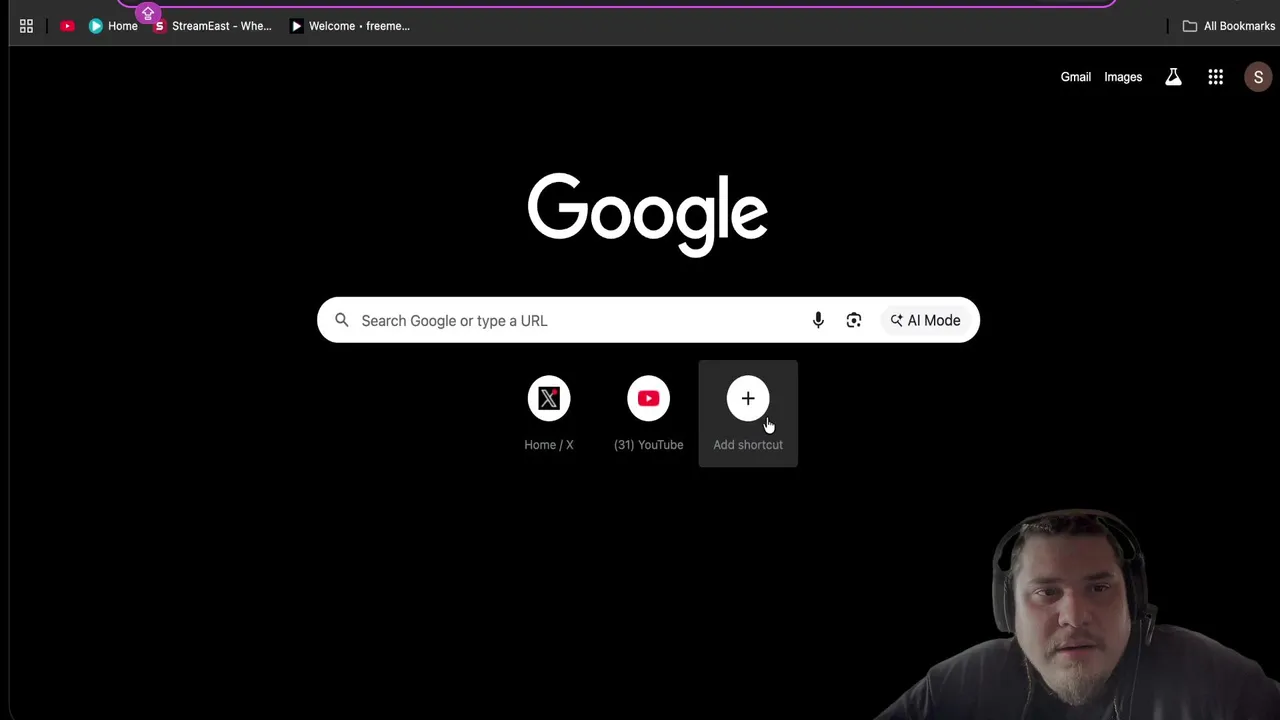Viewport: 1280px width, 720px height.
Task: Click the Add shortcut plus button
Action: pos(748,399)
